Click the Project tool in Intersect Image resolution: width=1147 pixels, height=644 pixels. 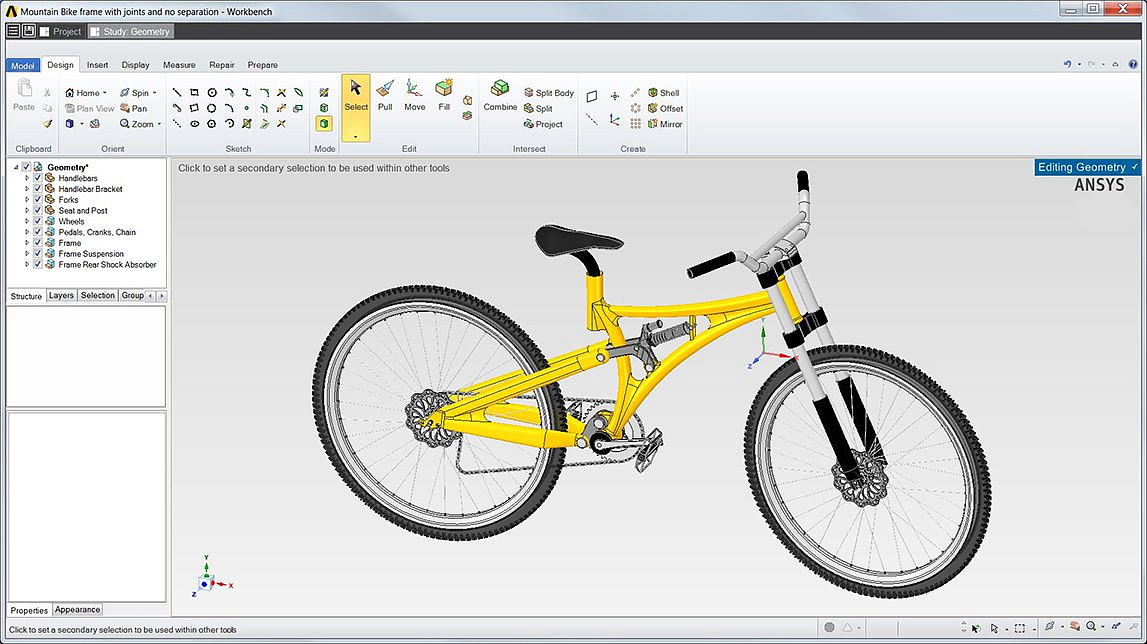[x=543, y=124]
